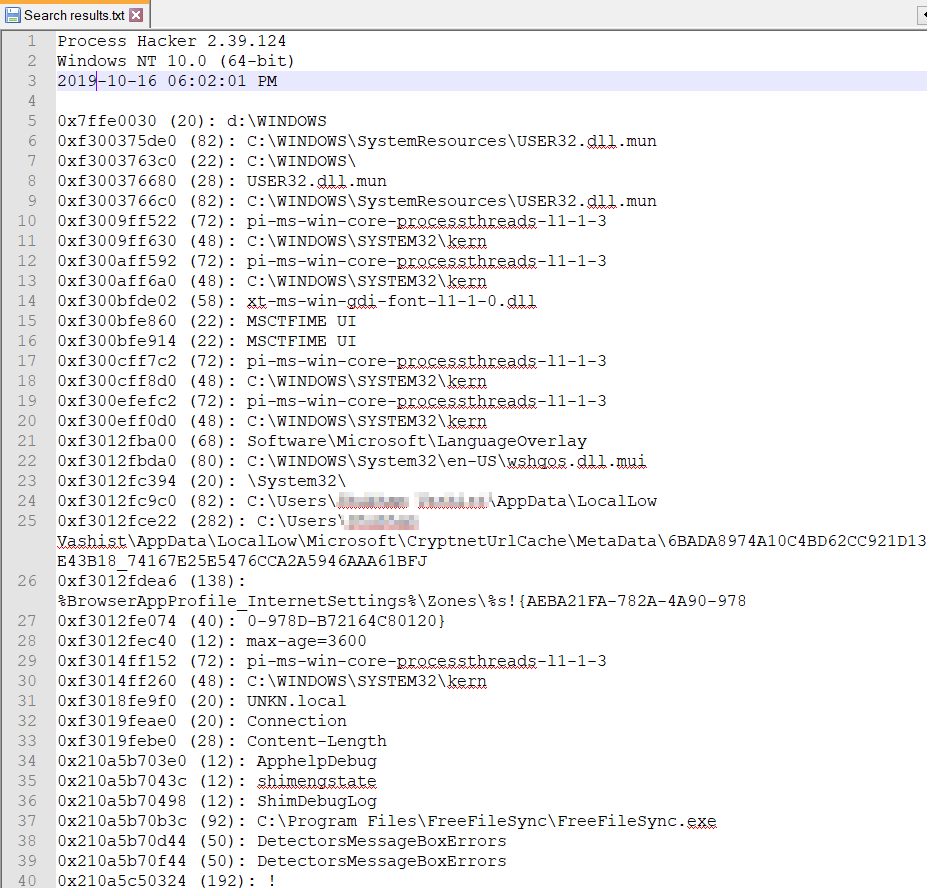927x888 pixels.
Task: Click line number 40 in the margin
Action: pos(32,881)
